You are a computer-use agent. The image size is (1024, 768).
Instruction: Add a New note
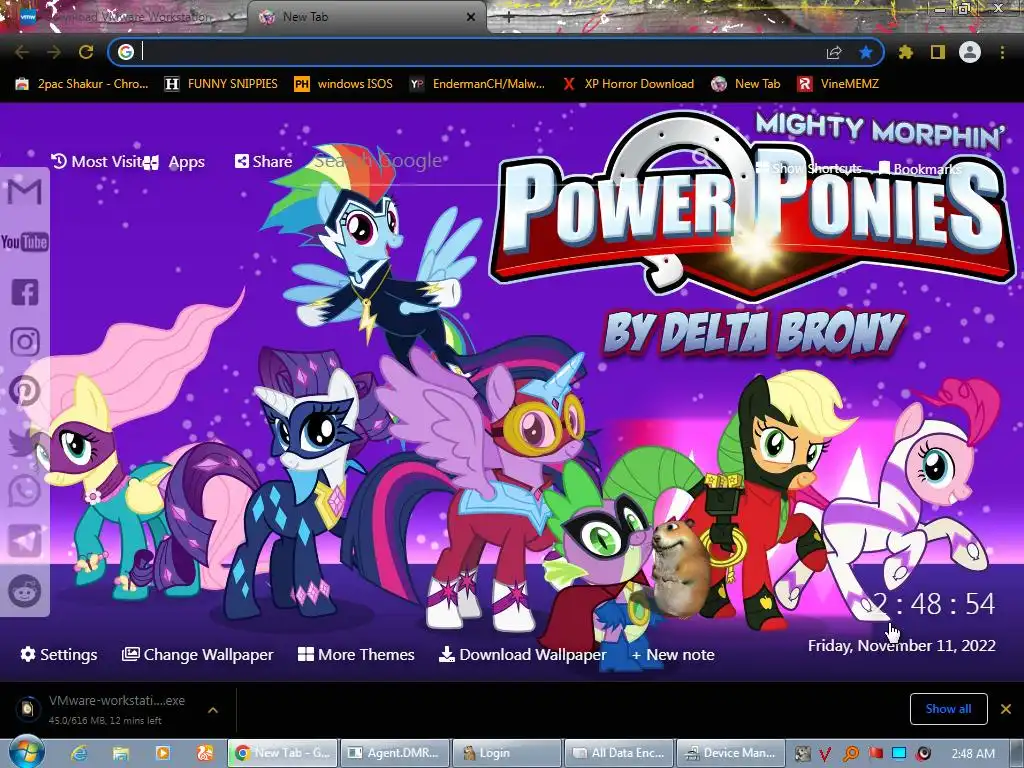click(673, 654)
